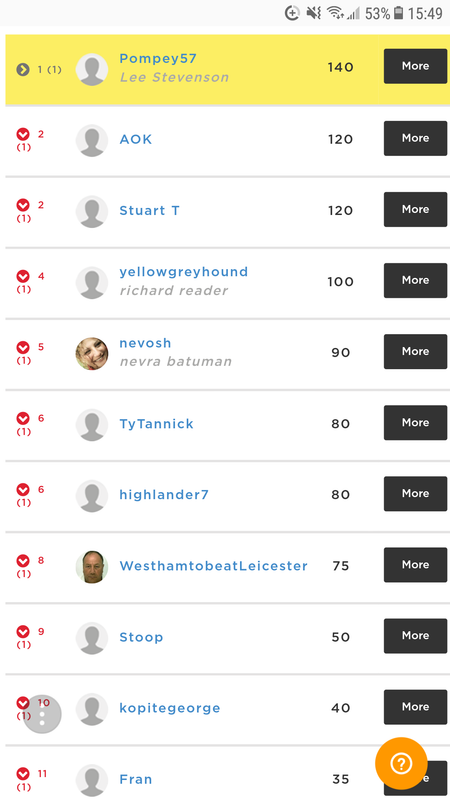The width and height of the screenshot is (450, 800).
Task: Click the More button for AOK
Action: (415, 138)
